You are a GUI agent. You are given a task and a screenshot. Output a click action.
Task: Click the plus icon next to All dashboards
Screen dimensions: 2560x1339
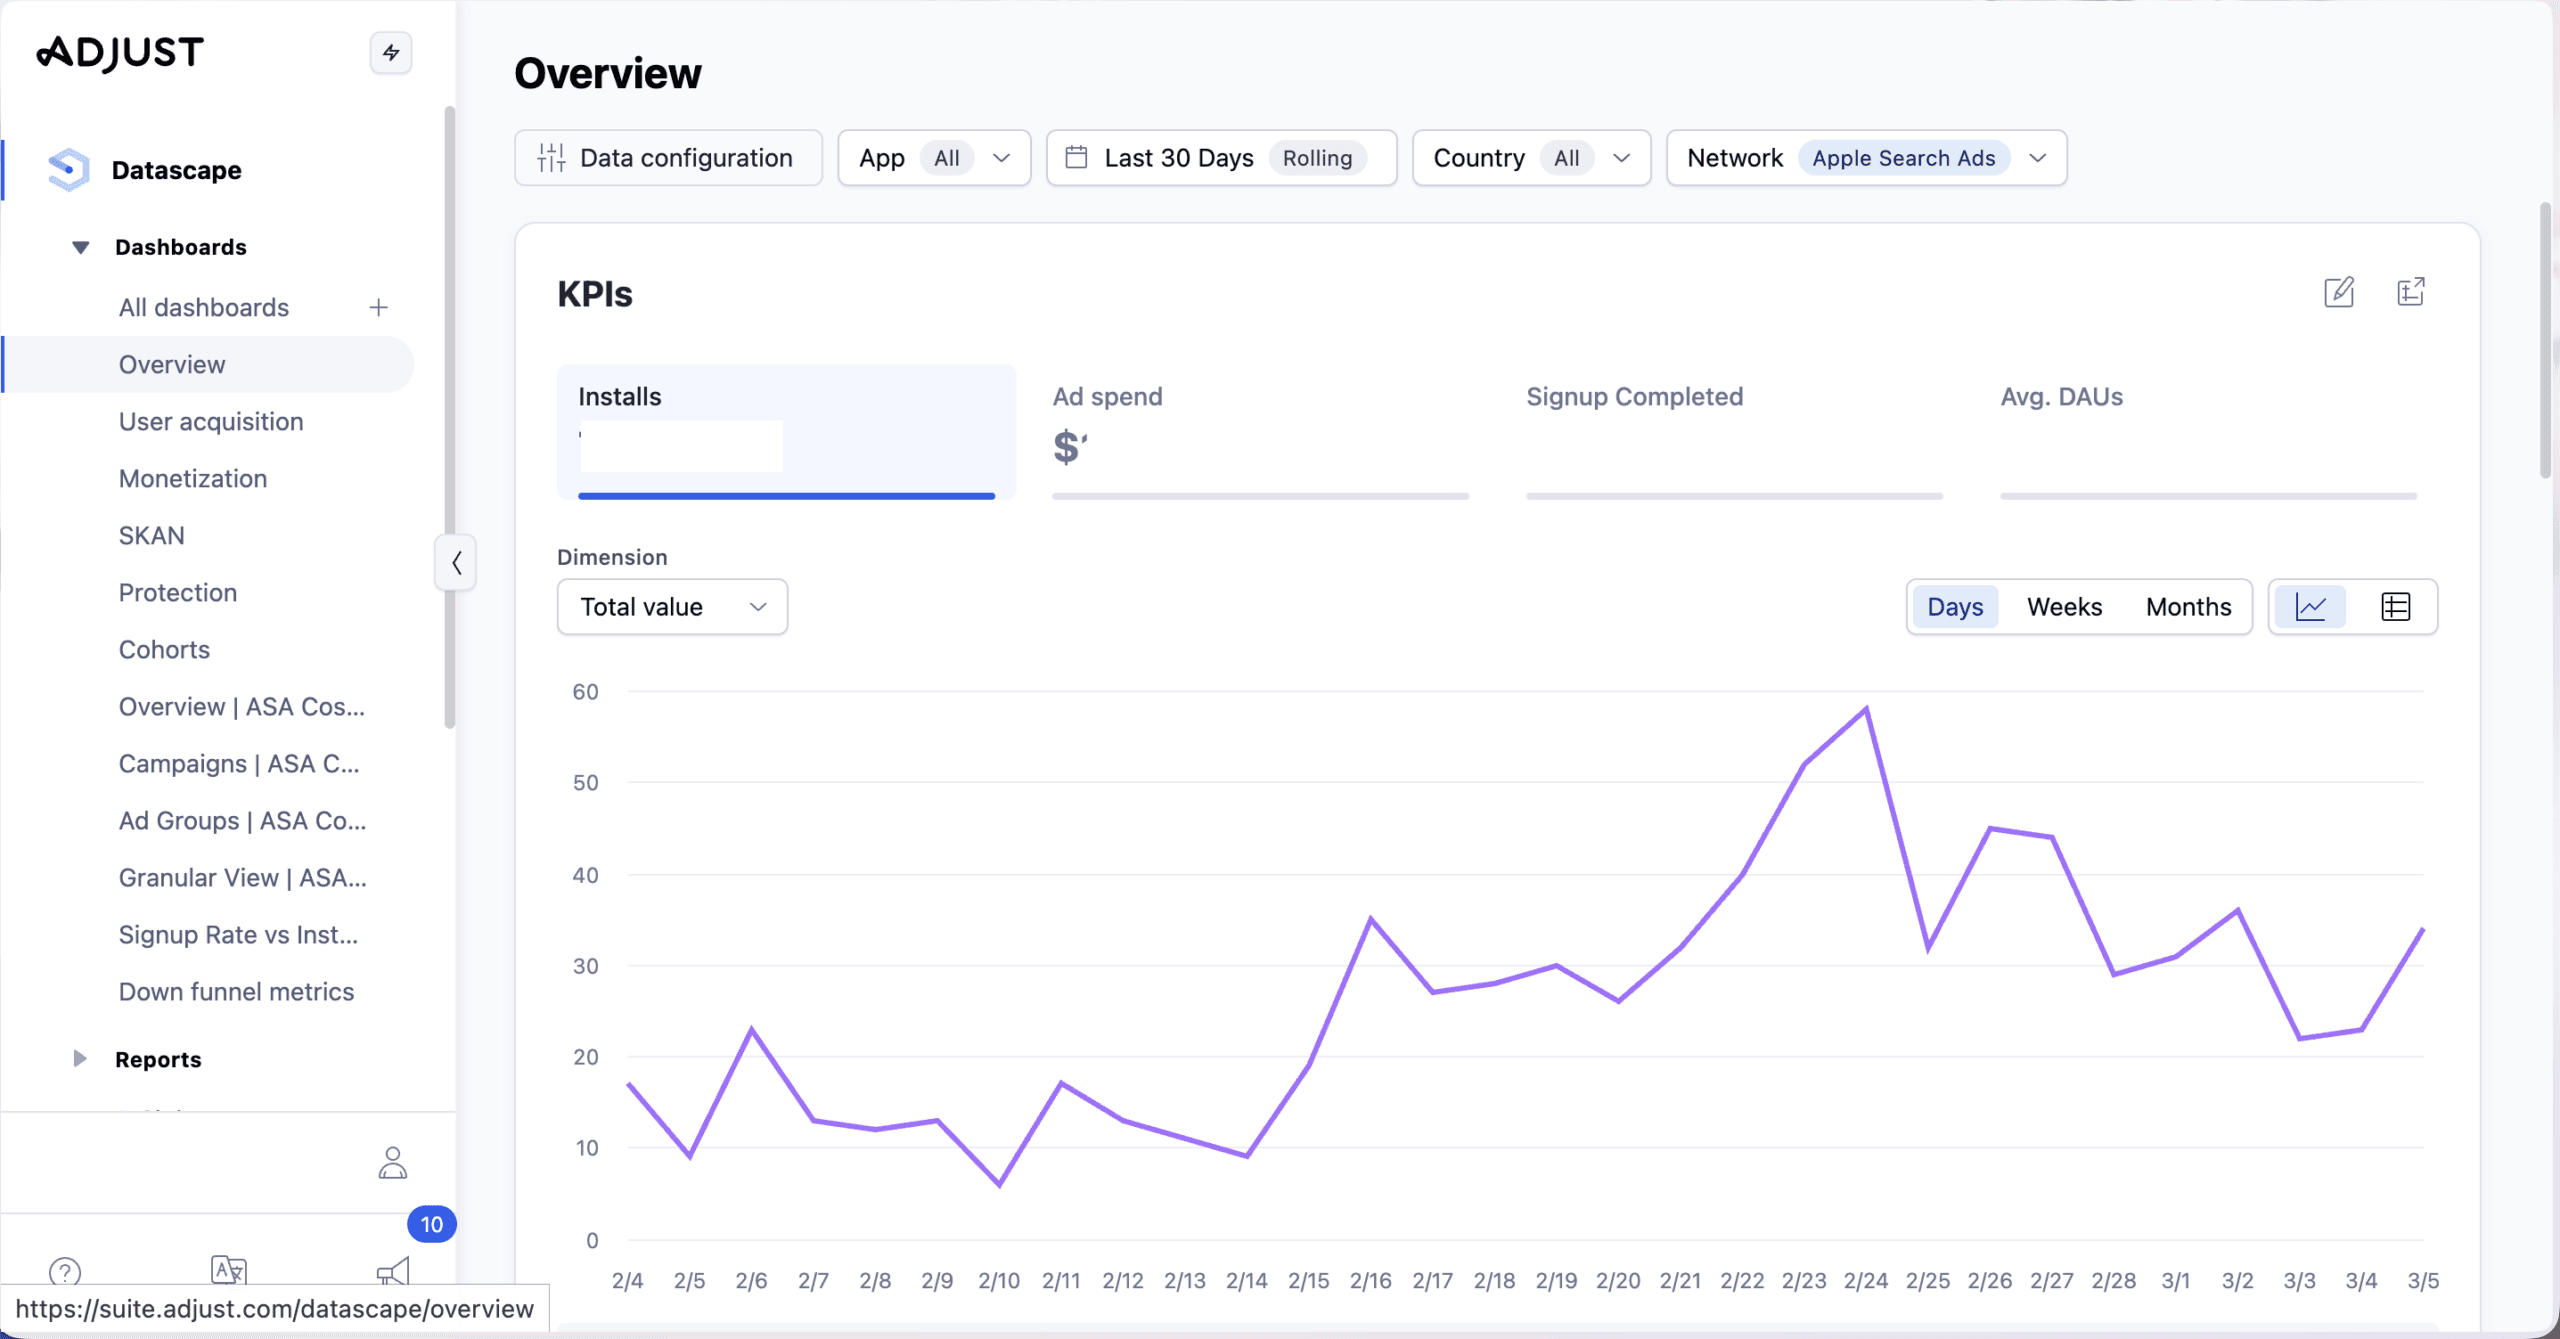pos(378,308)
